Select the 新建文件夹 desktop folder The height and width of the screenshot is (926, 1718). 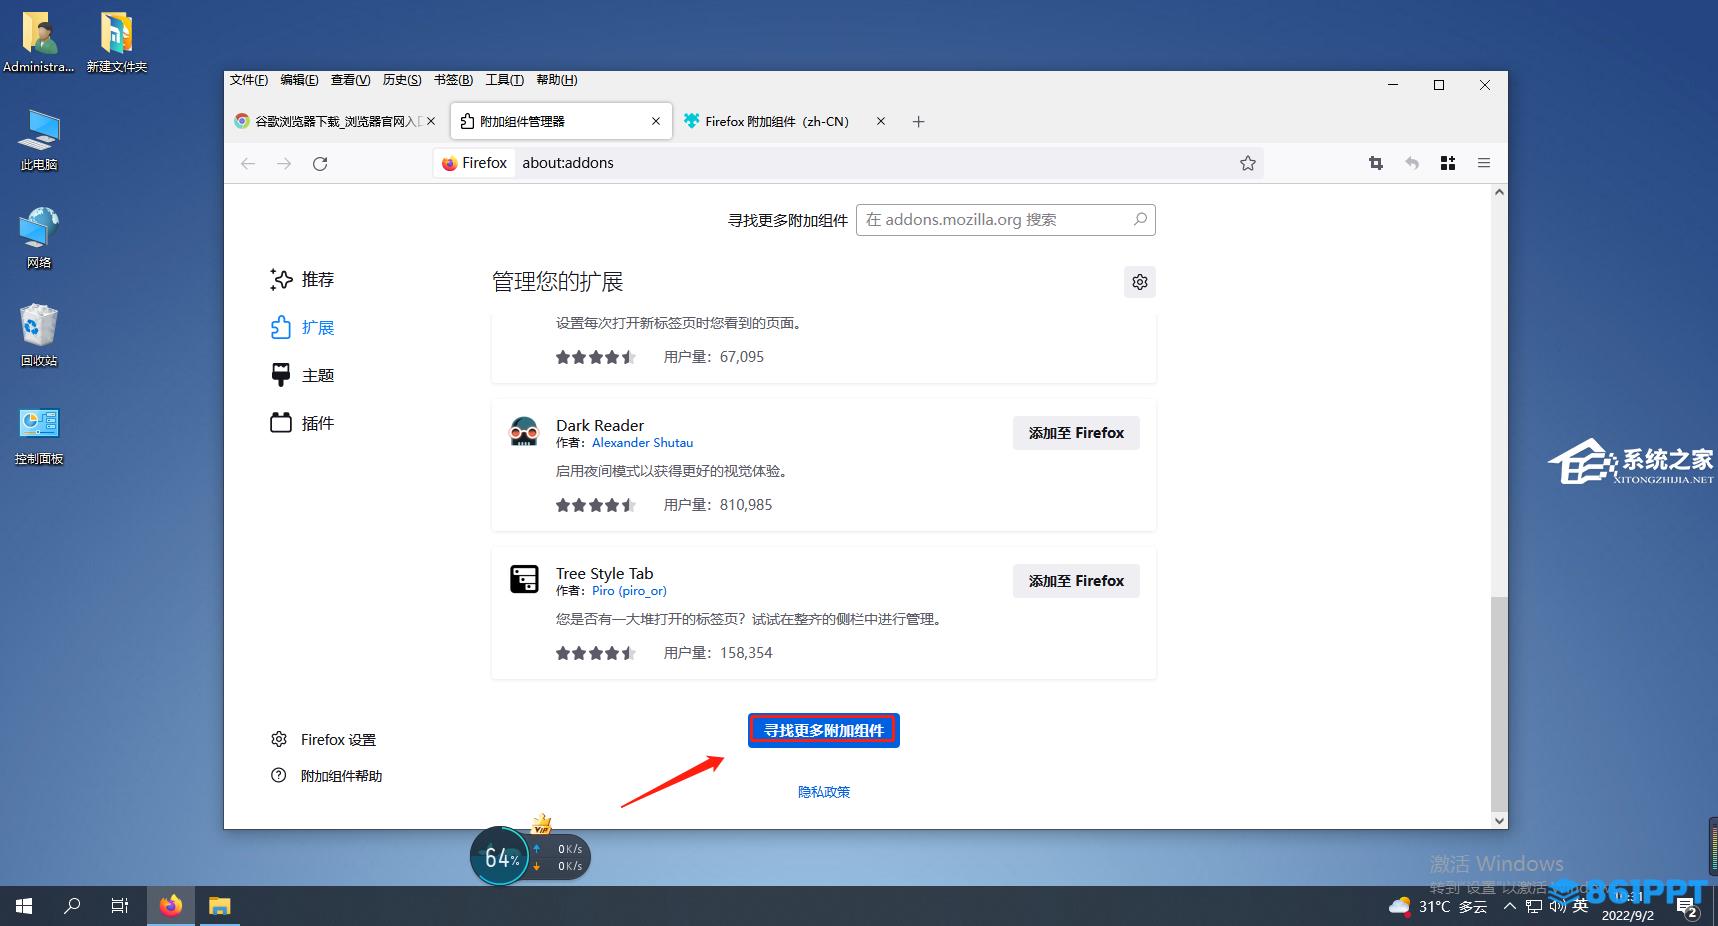coord(117,42)
